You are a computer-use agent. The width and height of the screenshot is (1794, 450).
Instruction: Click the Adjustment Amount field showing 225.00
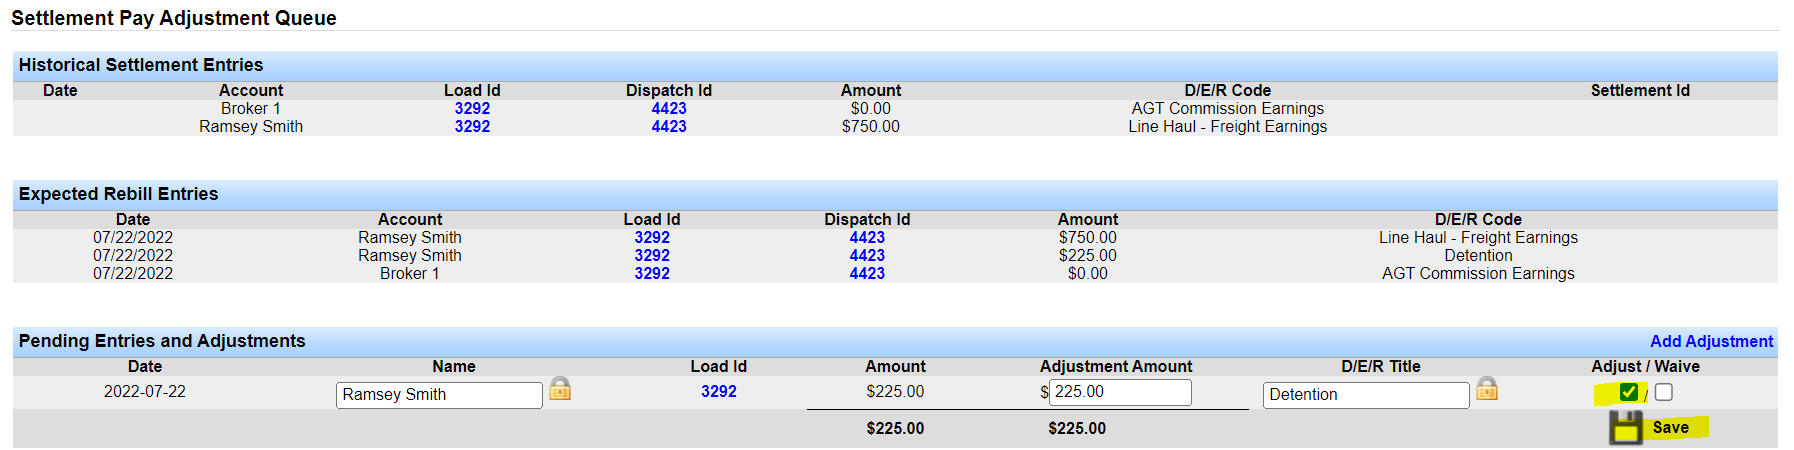1120,392
